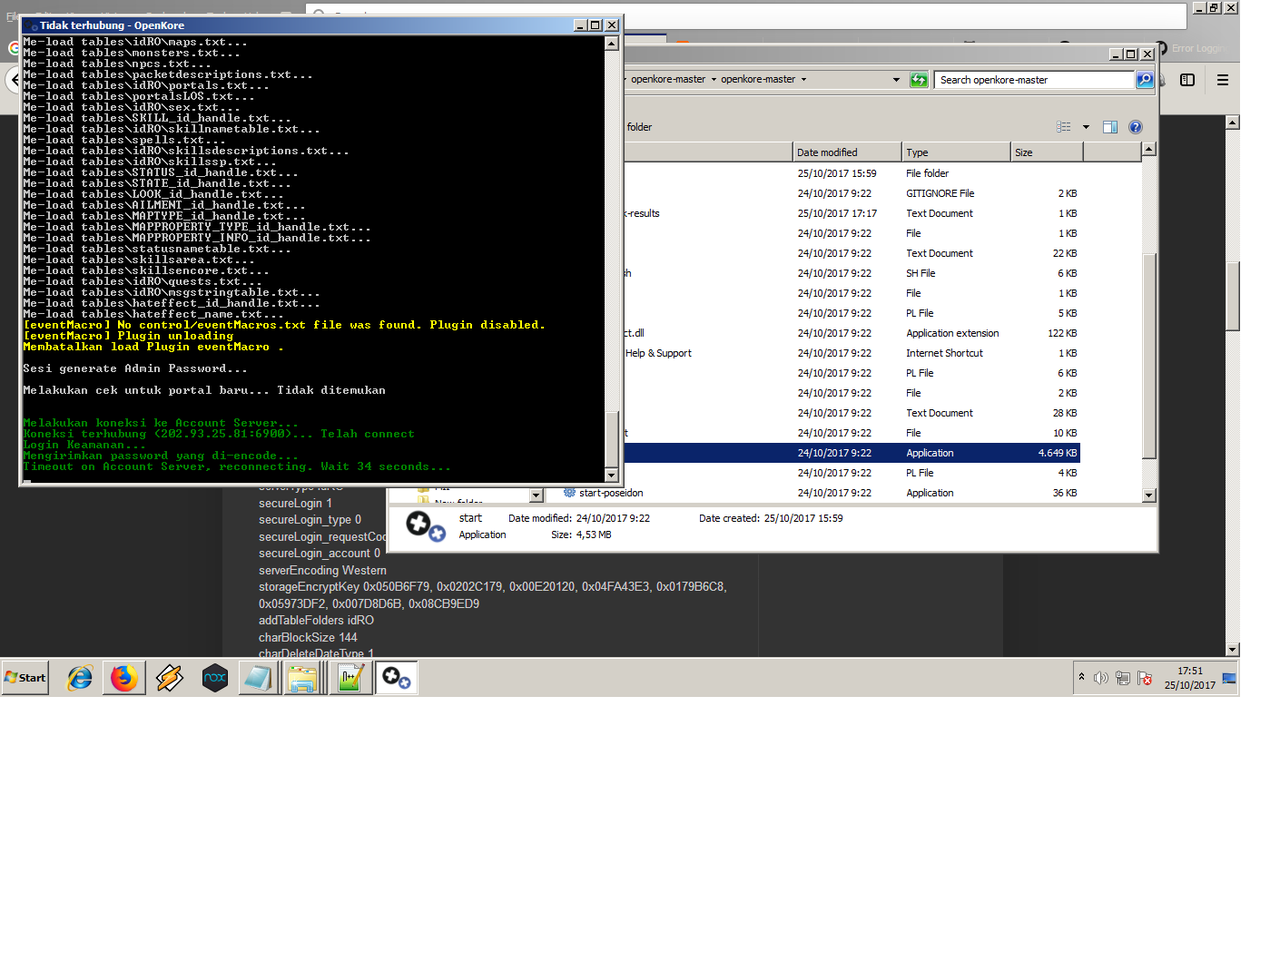Click the Explorer file list scroll up arrow

(x=1149, y=149)
